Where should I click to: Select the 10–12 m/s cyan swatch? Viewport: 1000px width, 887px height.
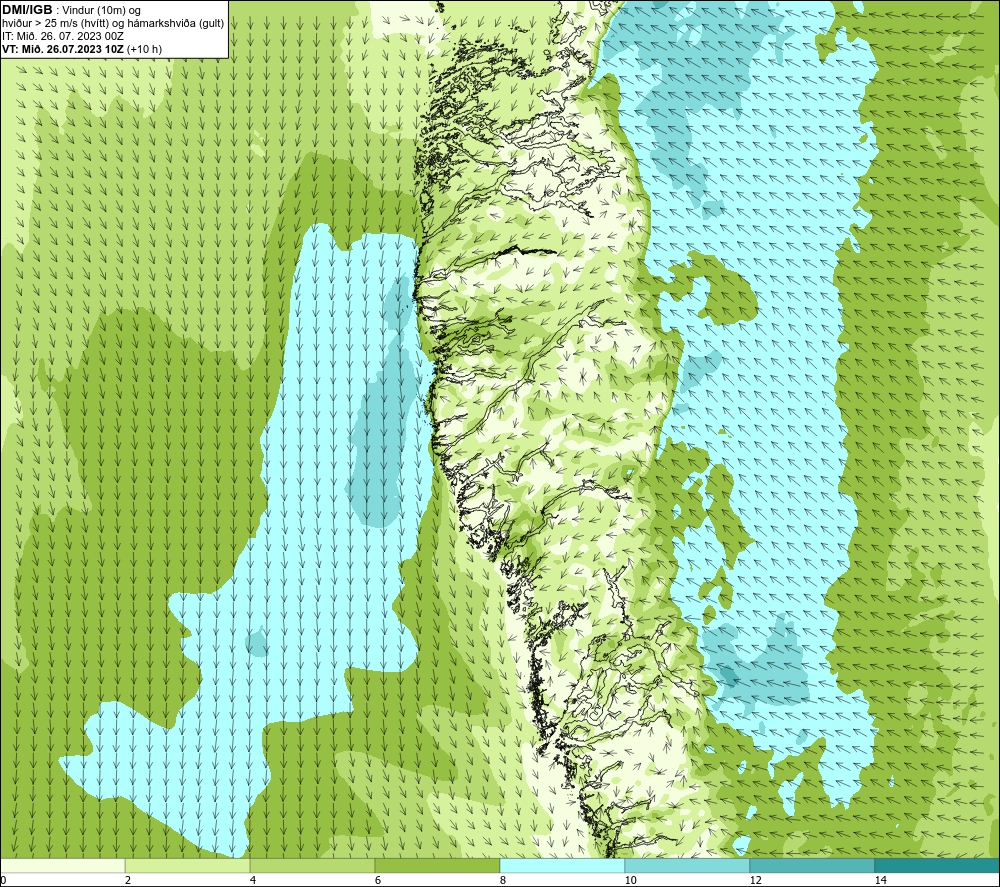point(688,866)
